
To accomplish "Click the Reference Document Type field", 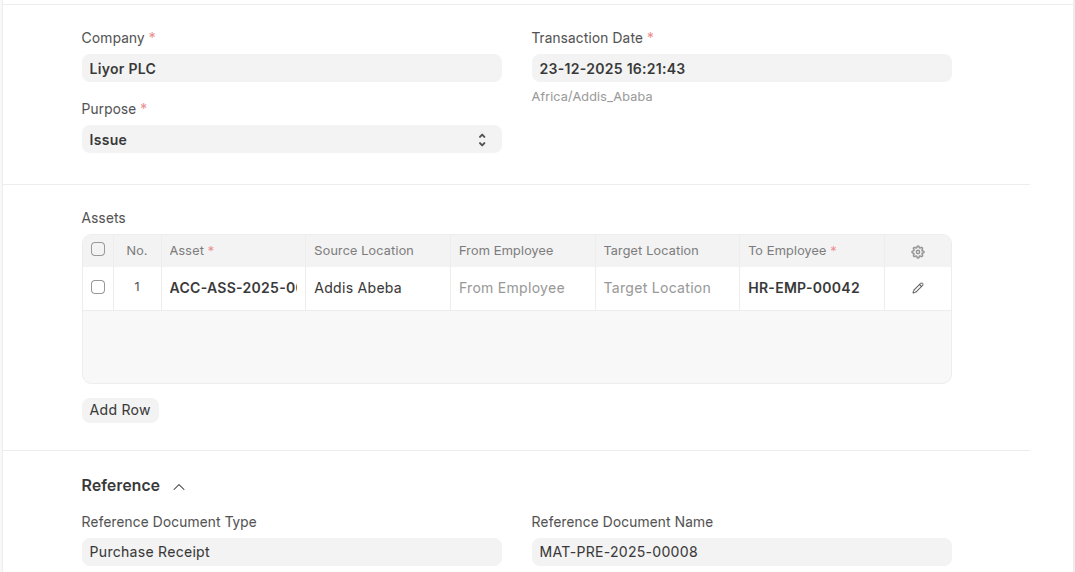I will pyautogui.click(x=291, y=552).
